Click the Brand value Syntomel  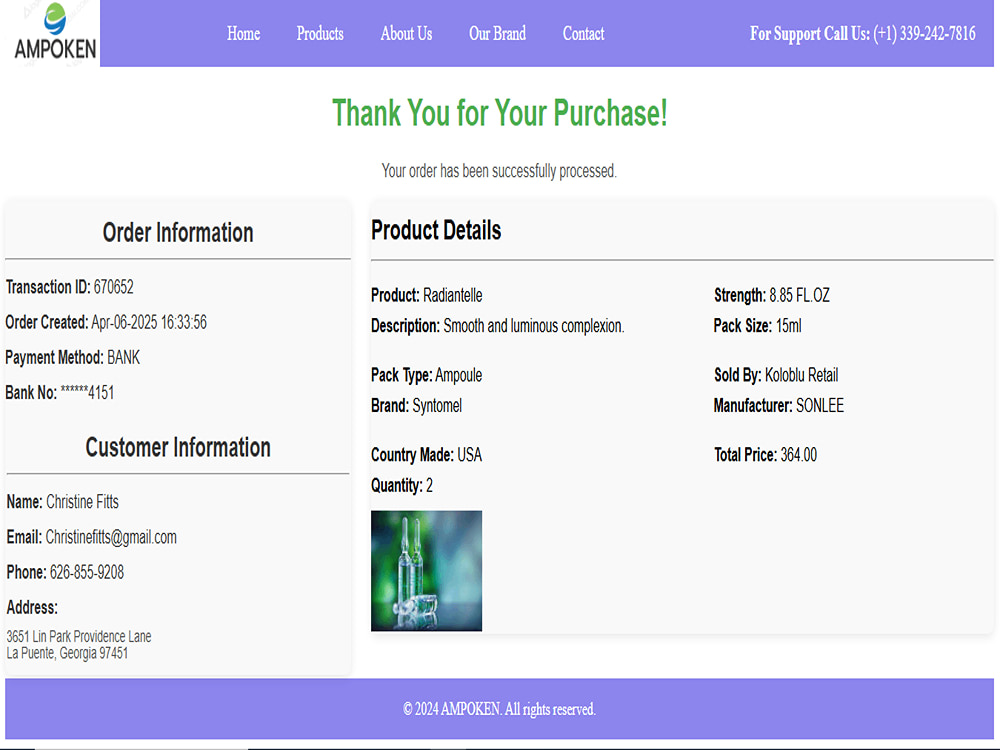click(x=437, y=406)
